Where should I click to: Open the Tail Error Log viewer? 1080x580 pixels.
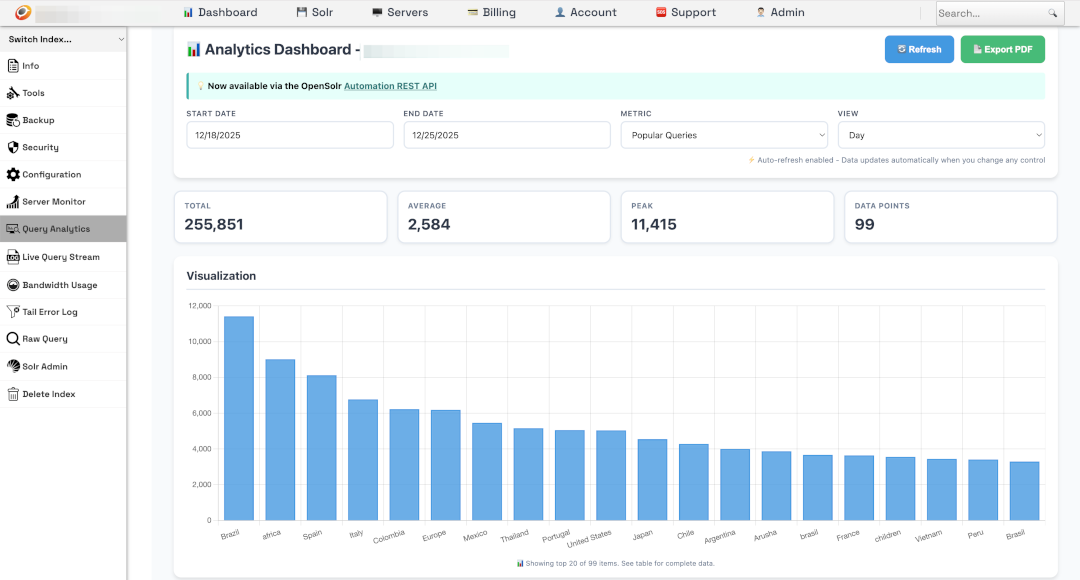tap(51, 311)
